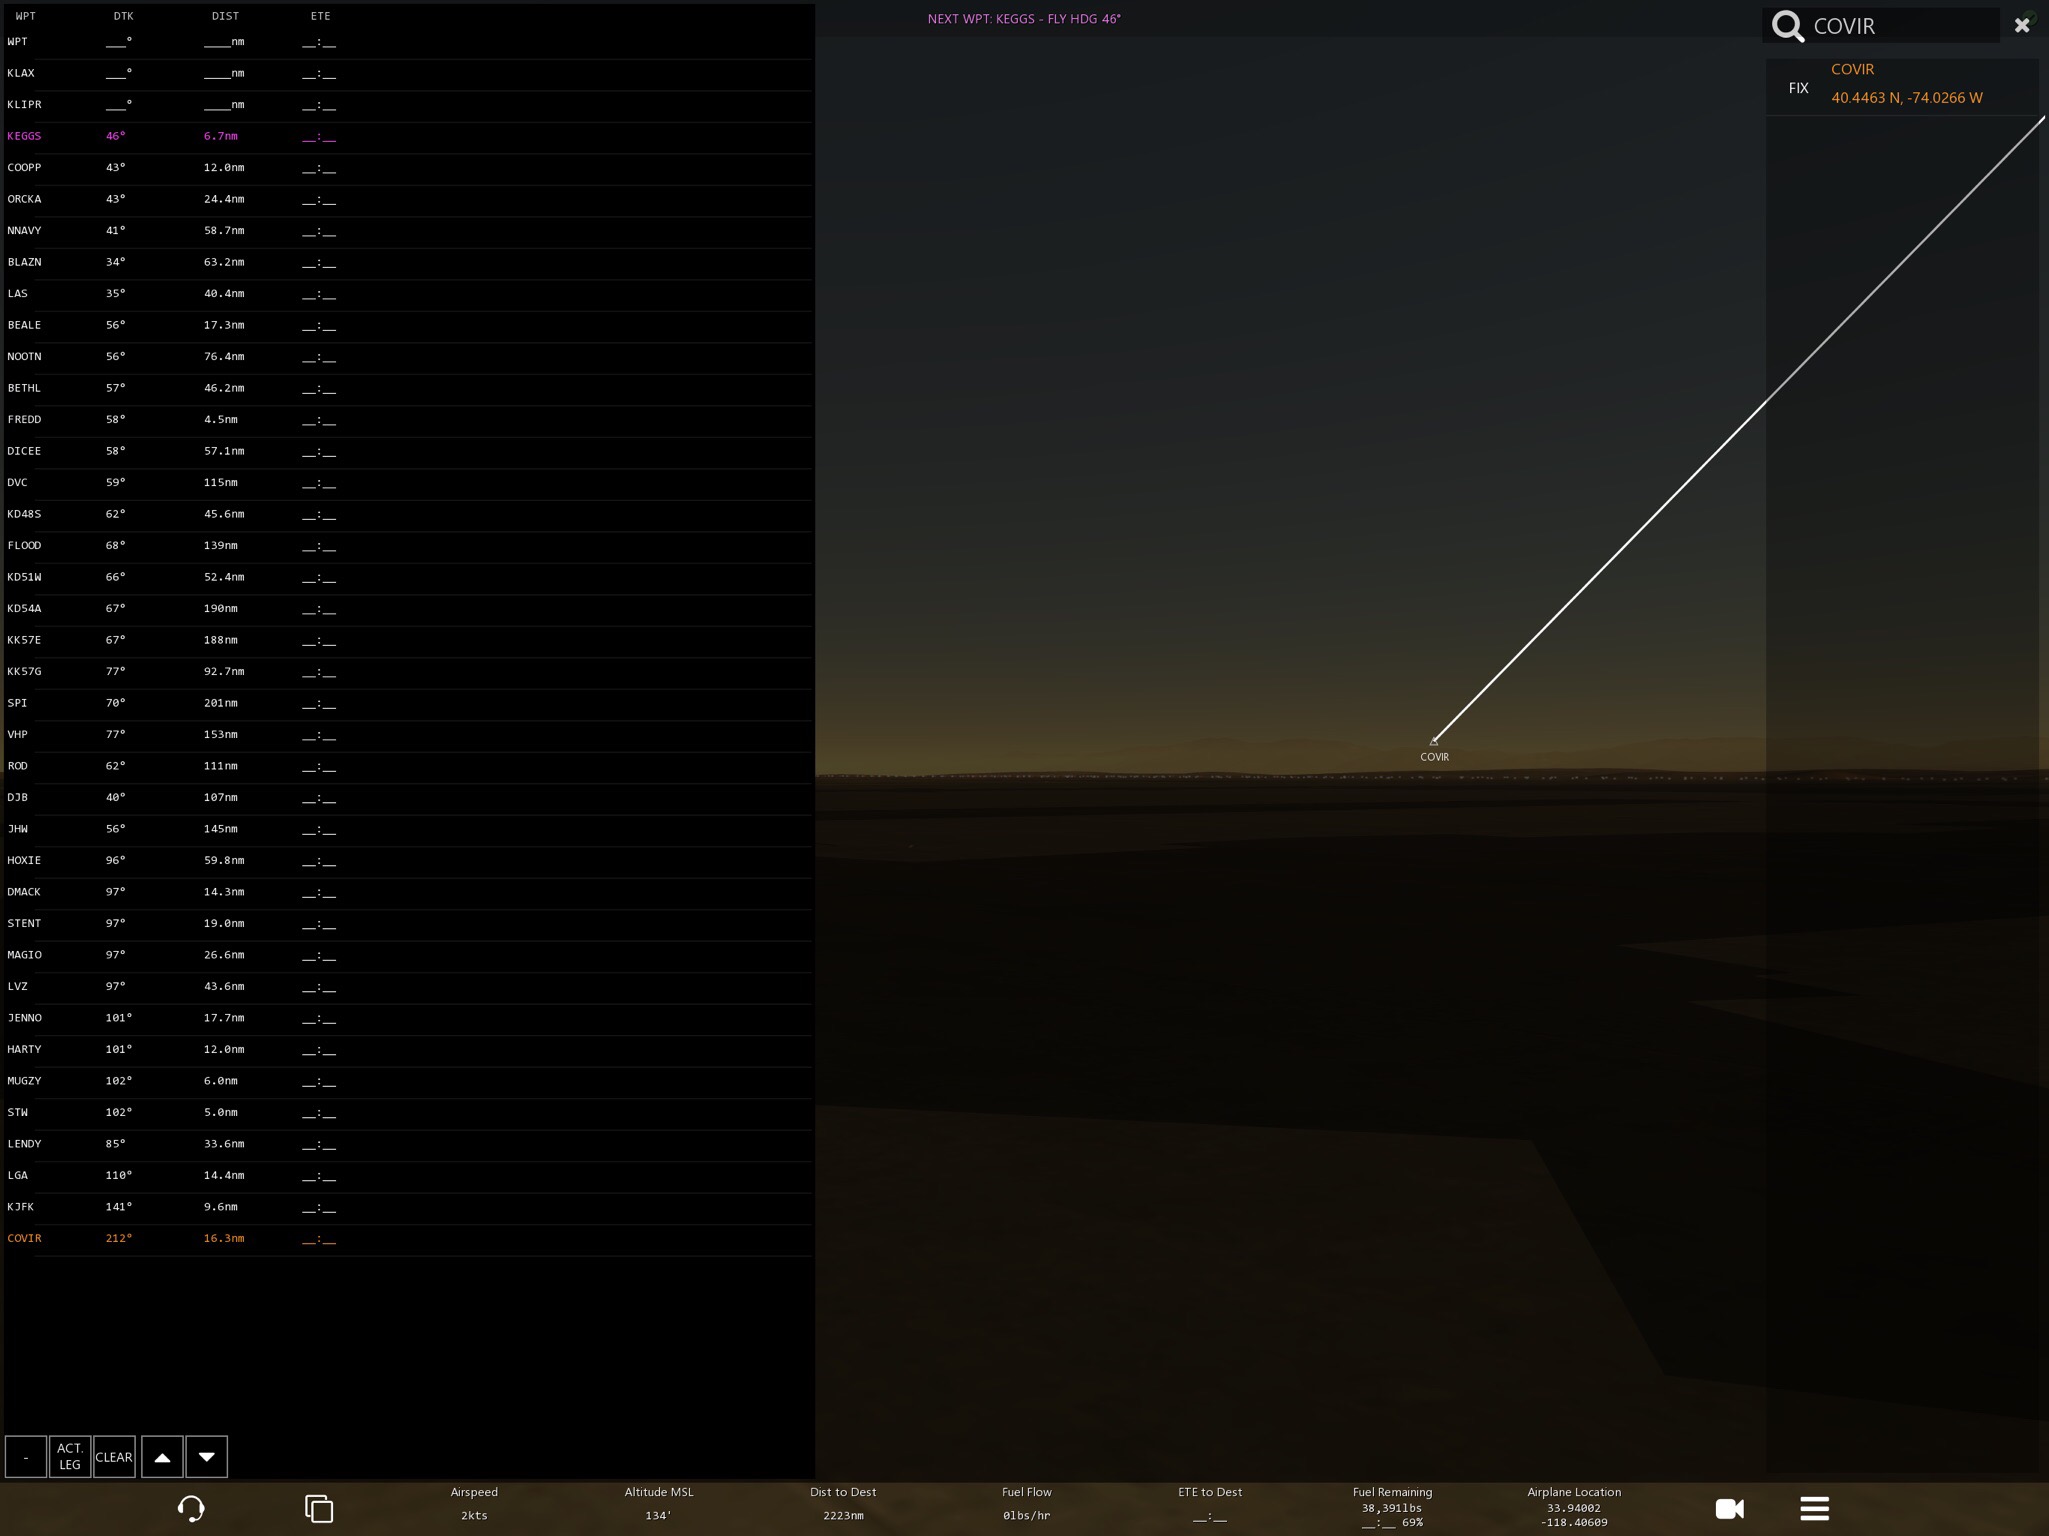
Task: Click the COVIR search input field
Action: click(1900, 26)
